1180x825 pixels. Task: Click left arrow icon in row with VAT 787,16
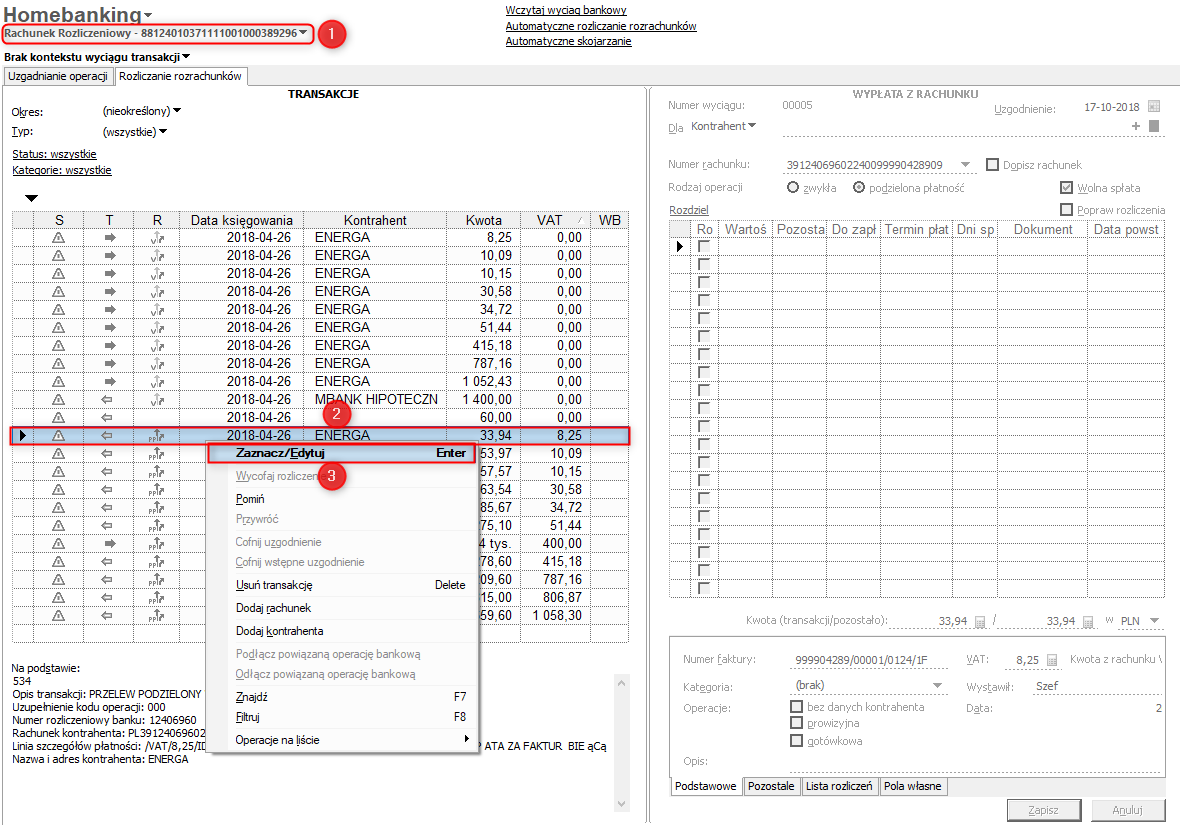click(107, 580)
